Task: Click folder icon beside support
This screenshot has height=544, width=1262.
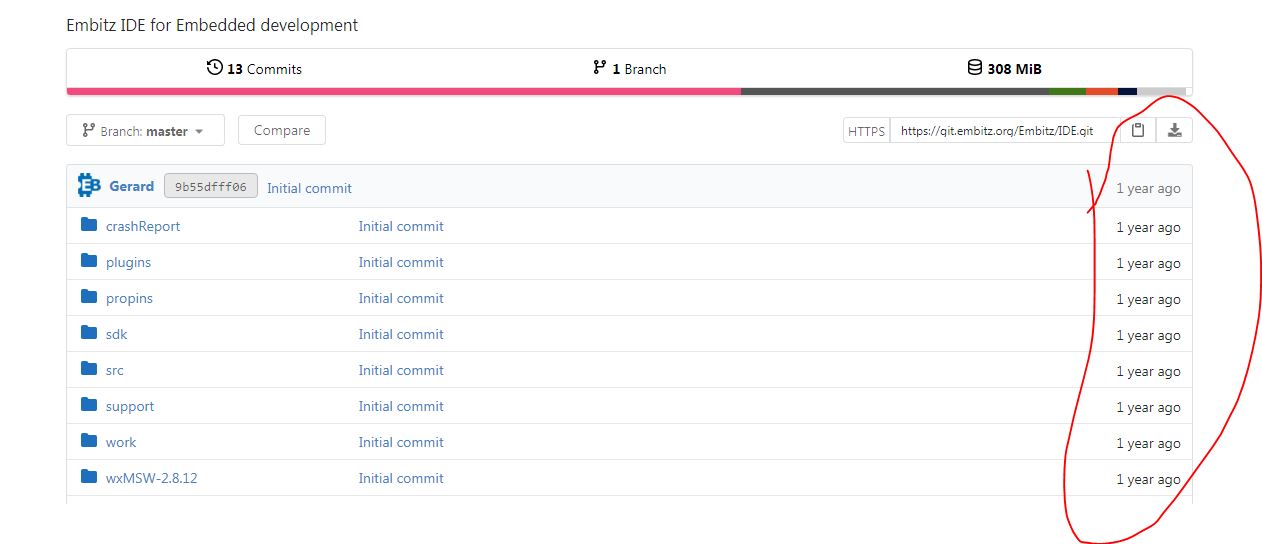Action: coord(89,405)
